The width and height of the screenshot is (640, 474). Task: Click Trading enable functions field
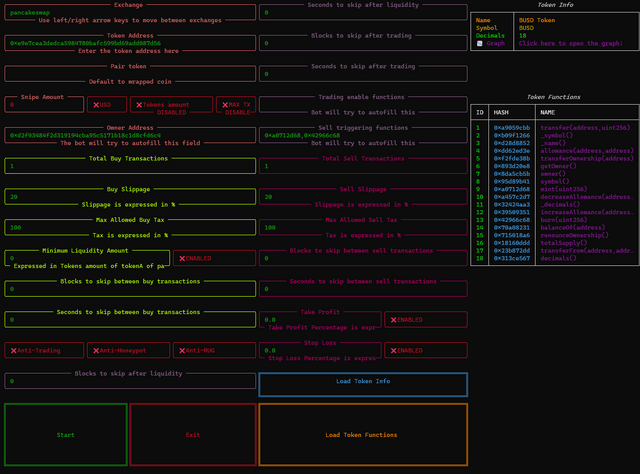point(363,105)
